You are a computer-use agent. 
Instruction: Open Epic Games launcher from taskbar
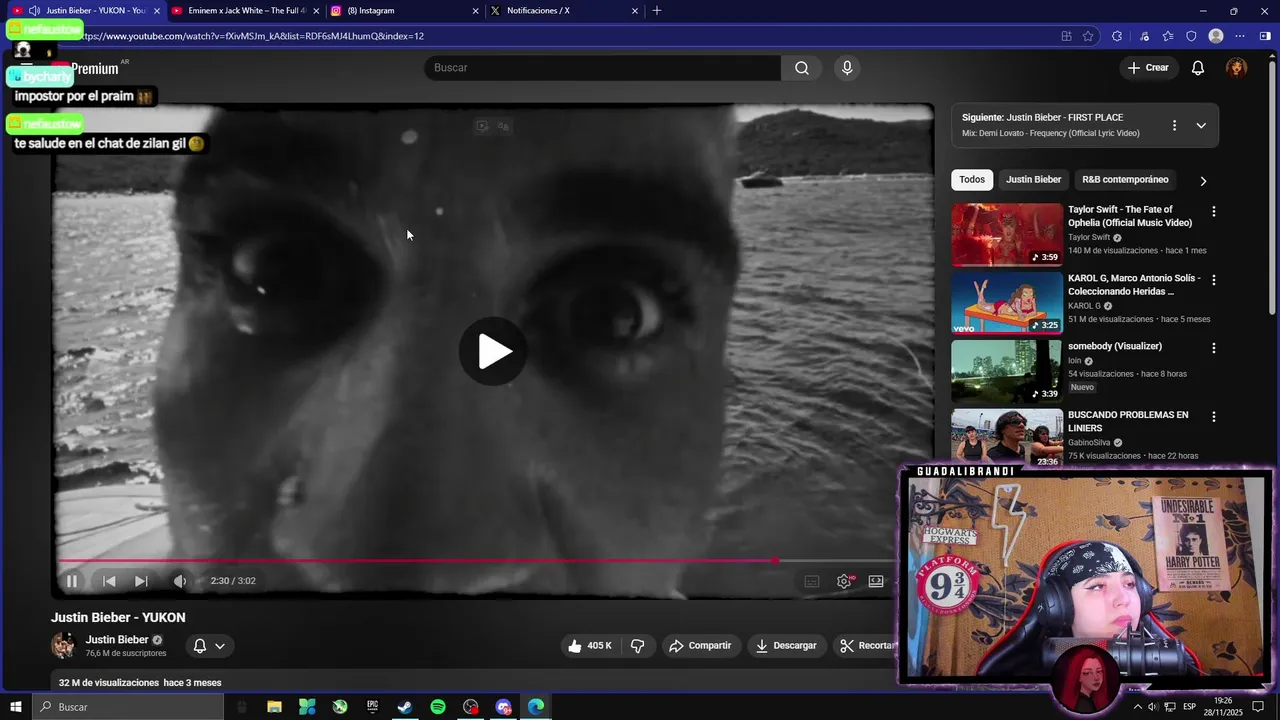[x=372, y=707]
